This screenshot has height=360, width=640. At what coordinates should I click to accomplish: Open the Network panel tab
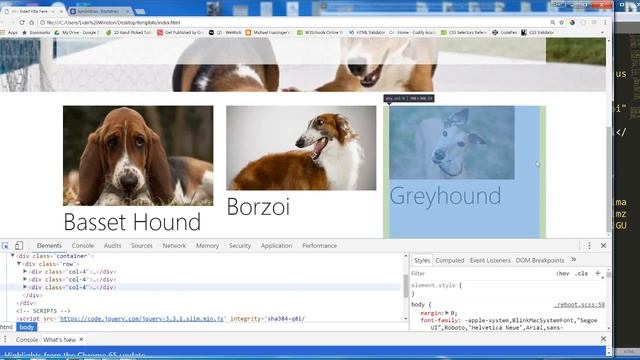pos(174,246)
